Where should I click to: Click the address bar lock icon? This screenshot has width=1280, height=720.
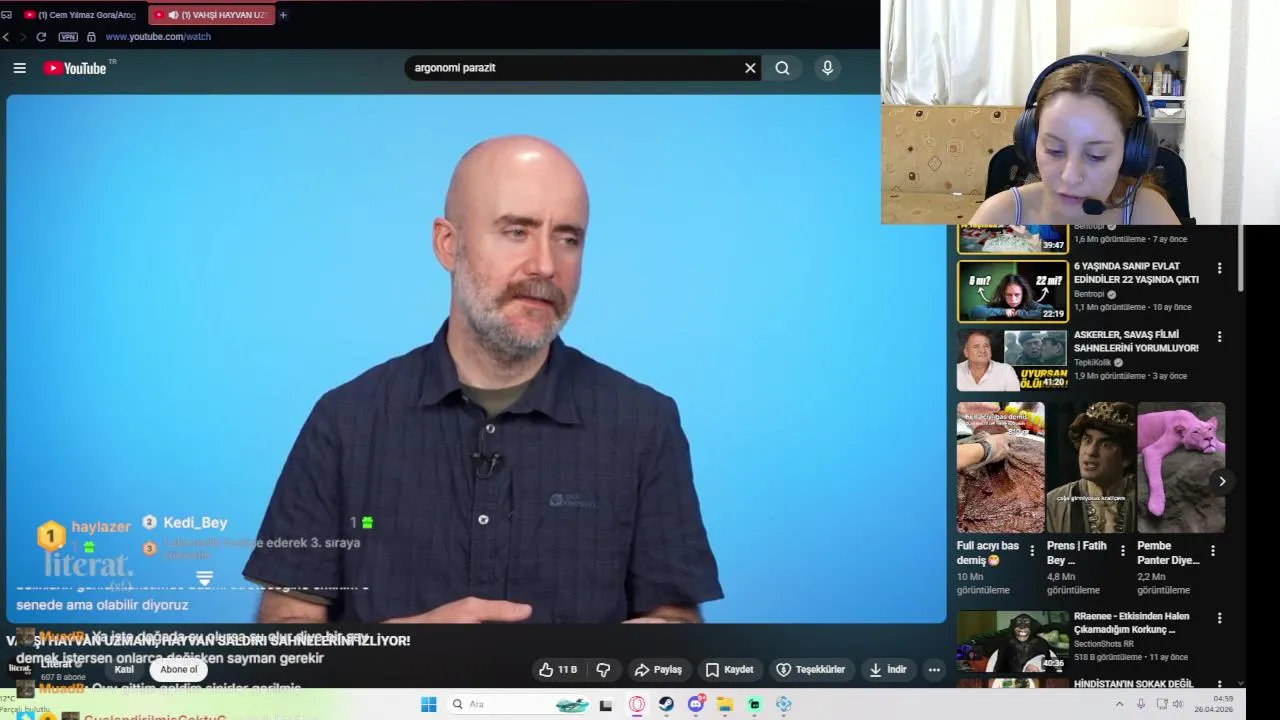coord(91,37)
